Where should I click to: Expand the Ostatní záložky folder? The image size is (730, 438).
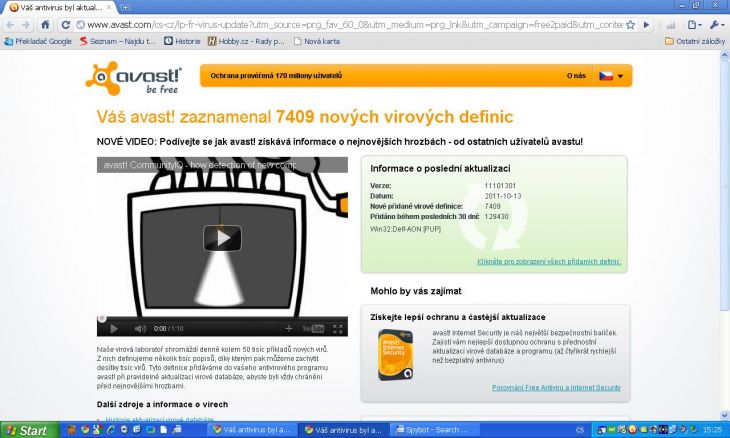[x=695, y=41]
